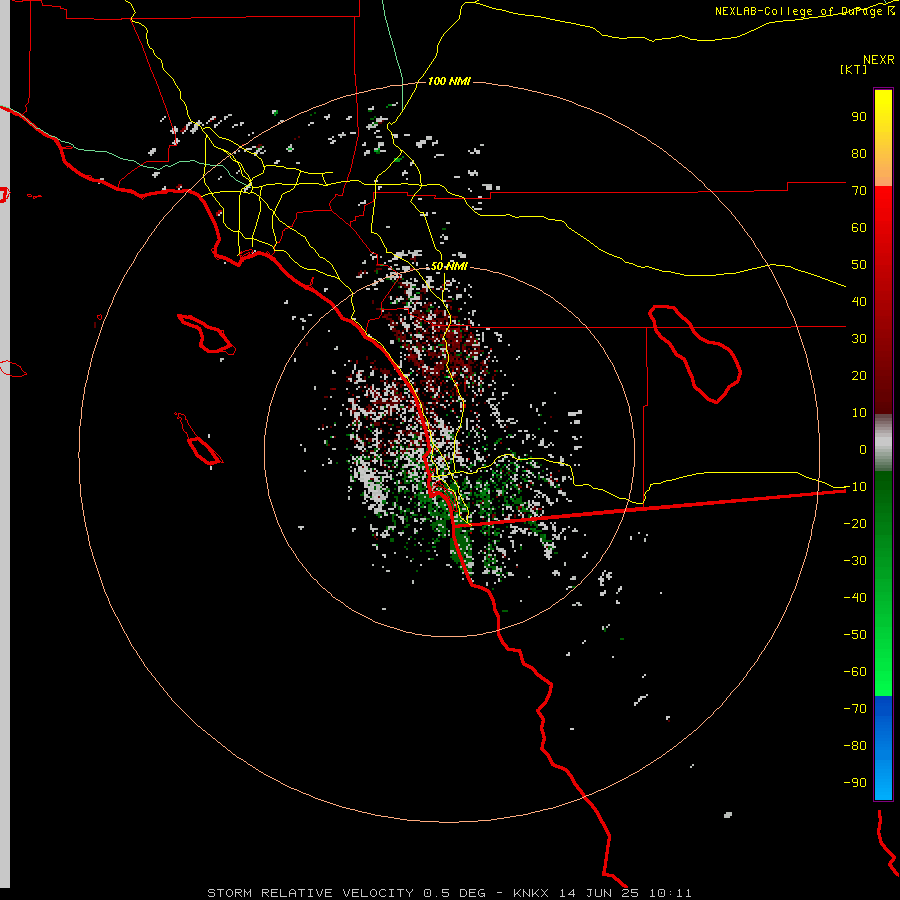Screen dimensions: 900x900
Task: Click the NEXLAB-College of DuPage credit text
Action: coord(805,11)
